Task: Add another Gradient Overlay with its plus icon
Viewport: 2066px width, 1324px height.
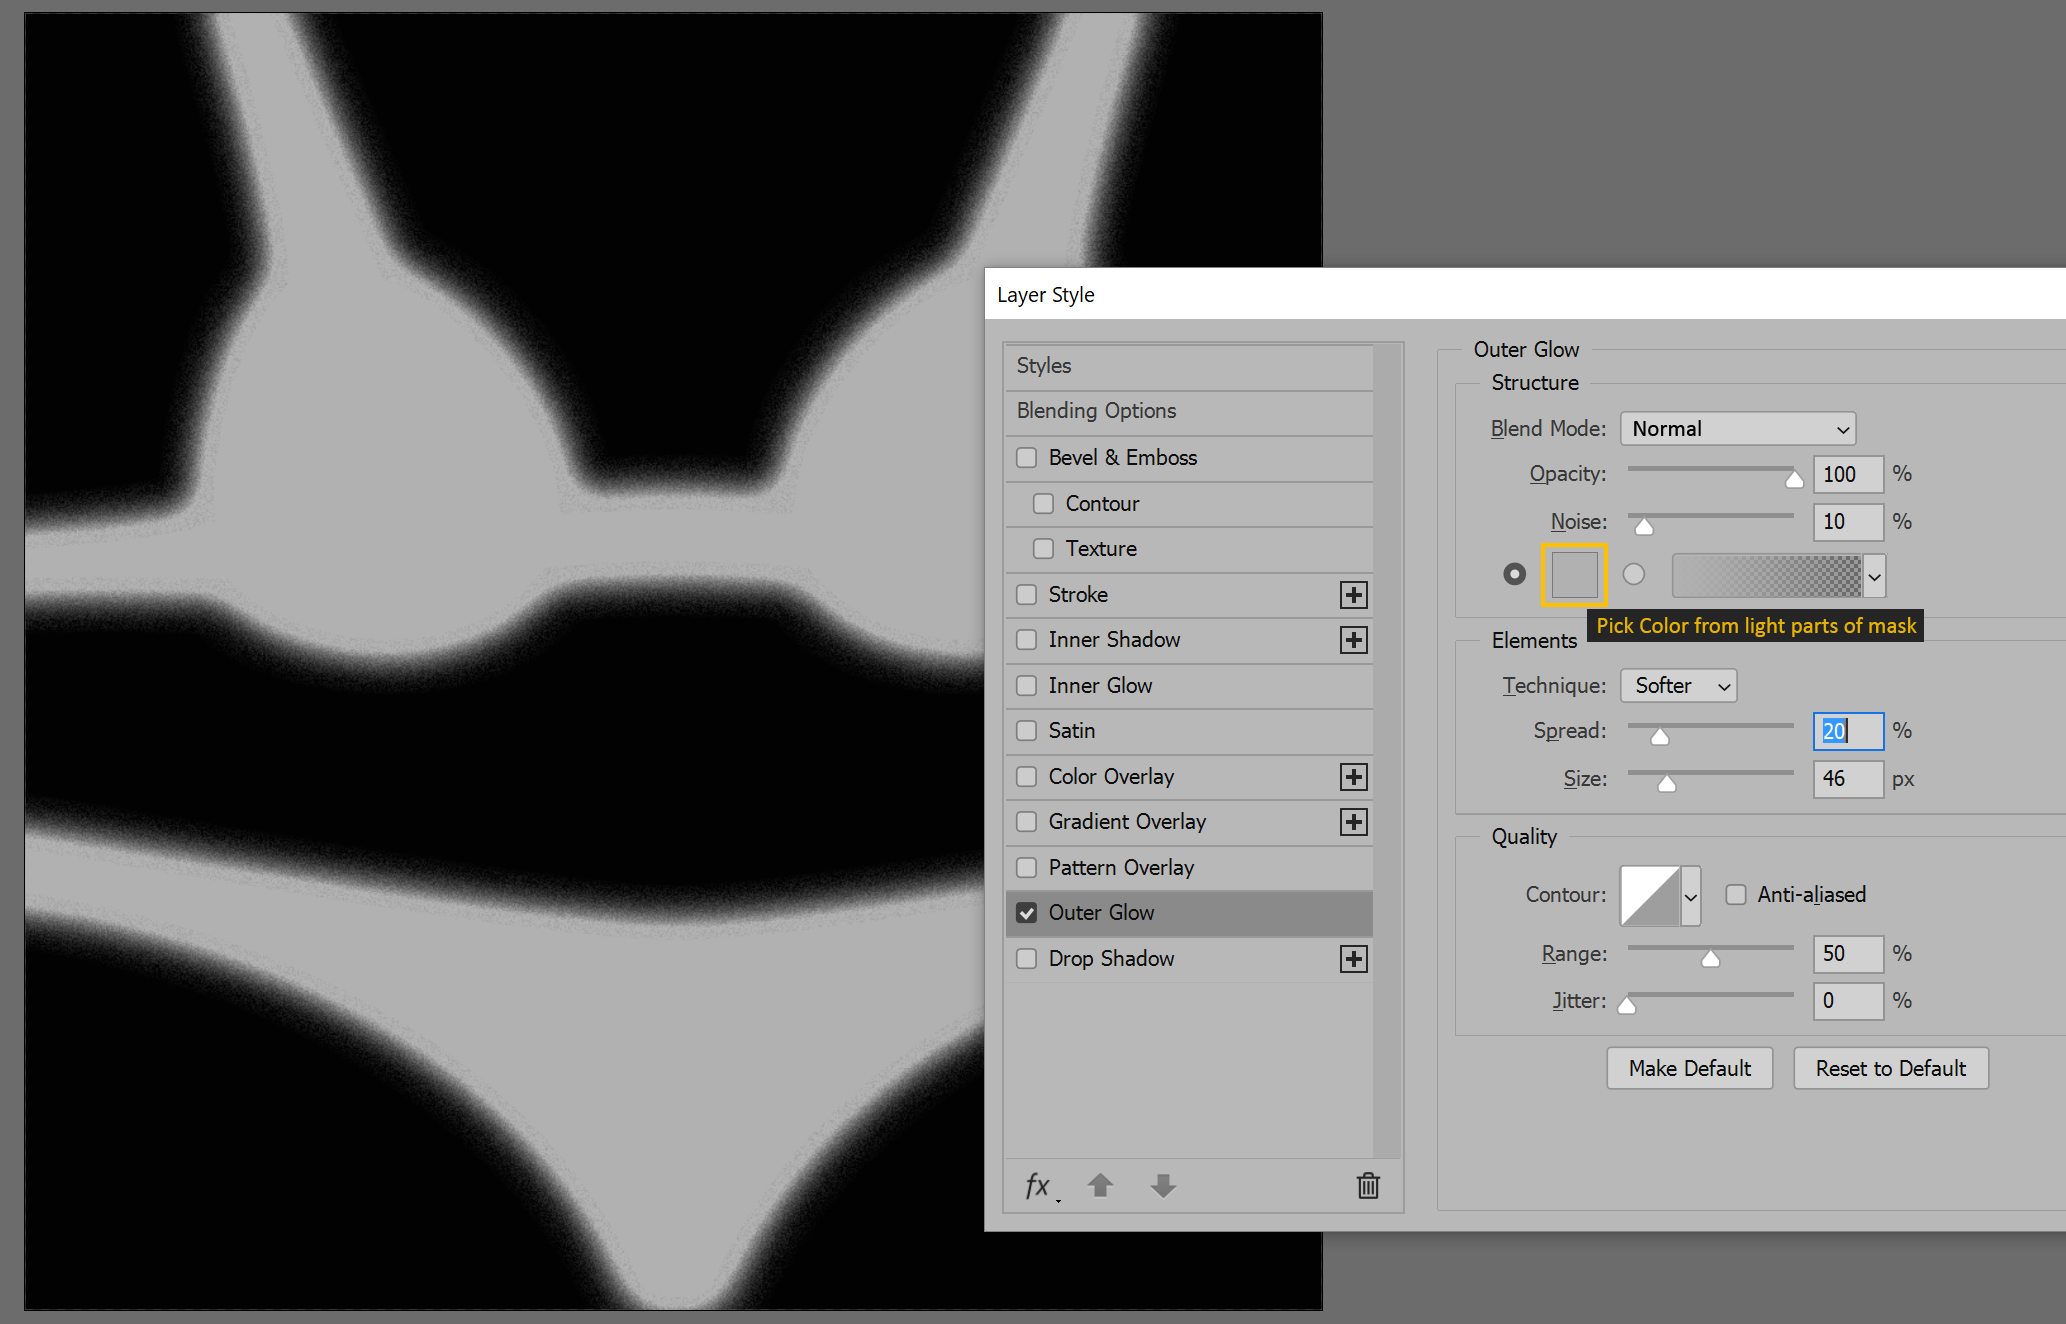Action: (1354, 822)
